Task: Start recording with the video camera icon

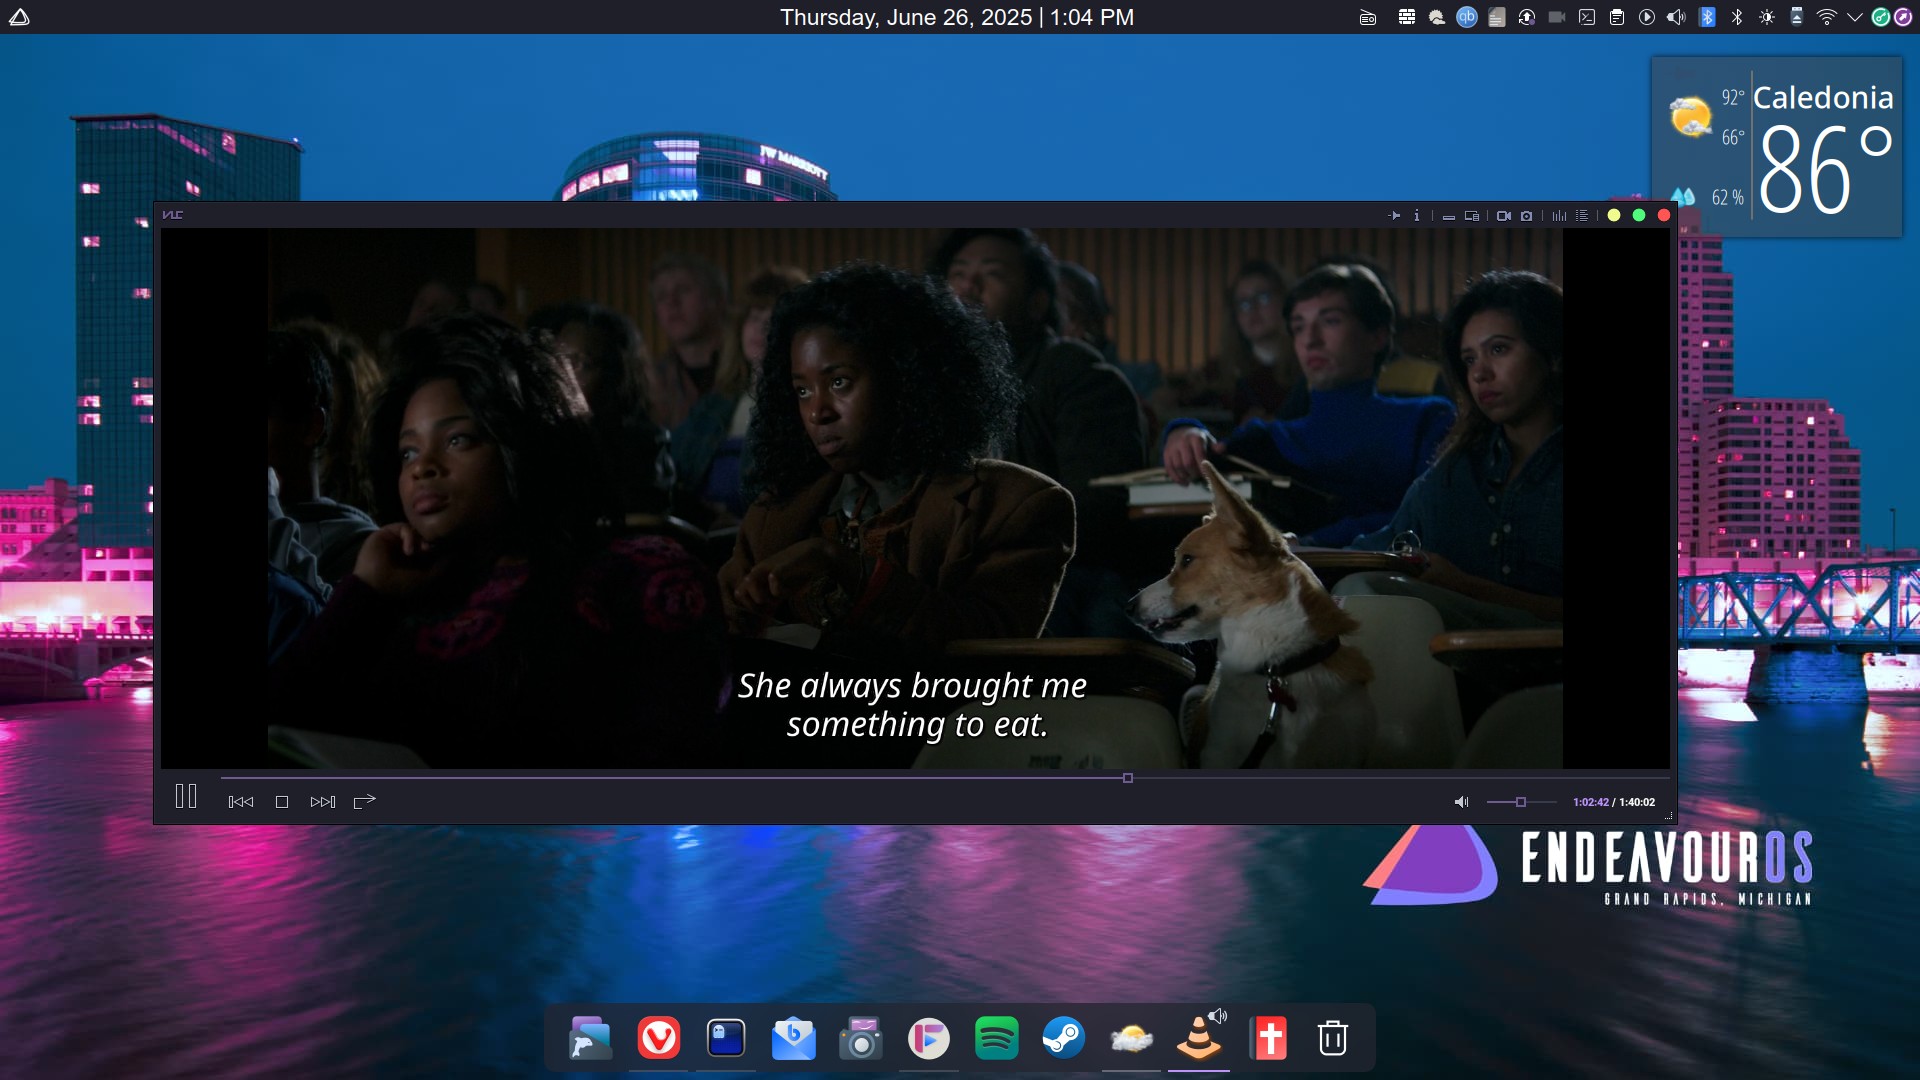Action: (1503, 215)
